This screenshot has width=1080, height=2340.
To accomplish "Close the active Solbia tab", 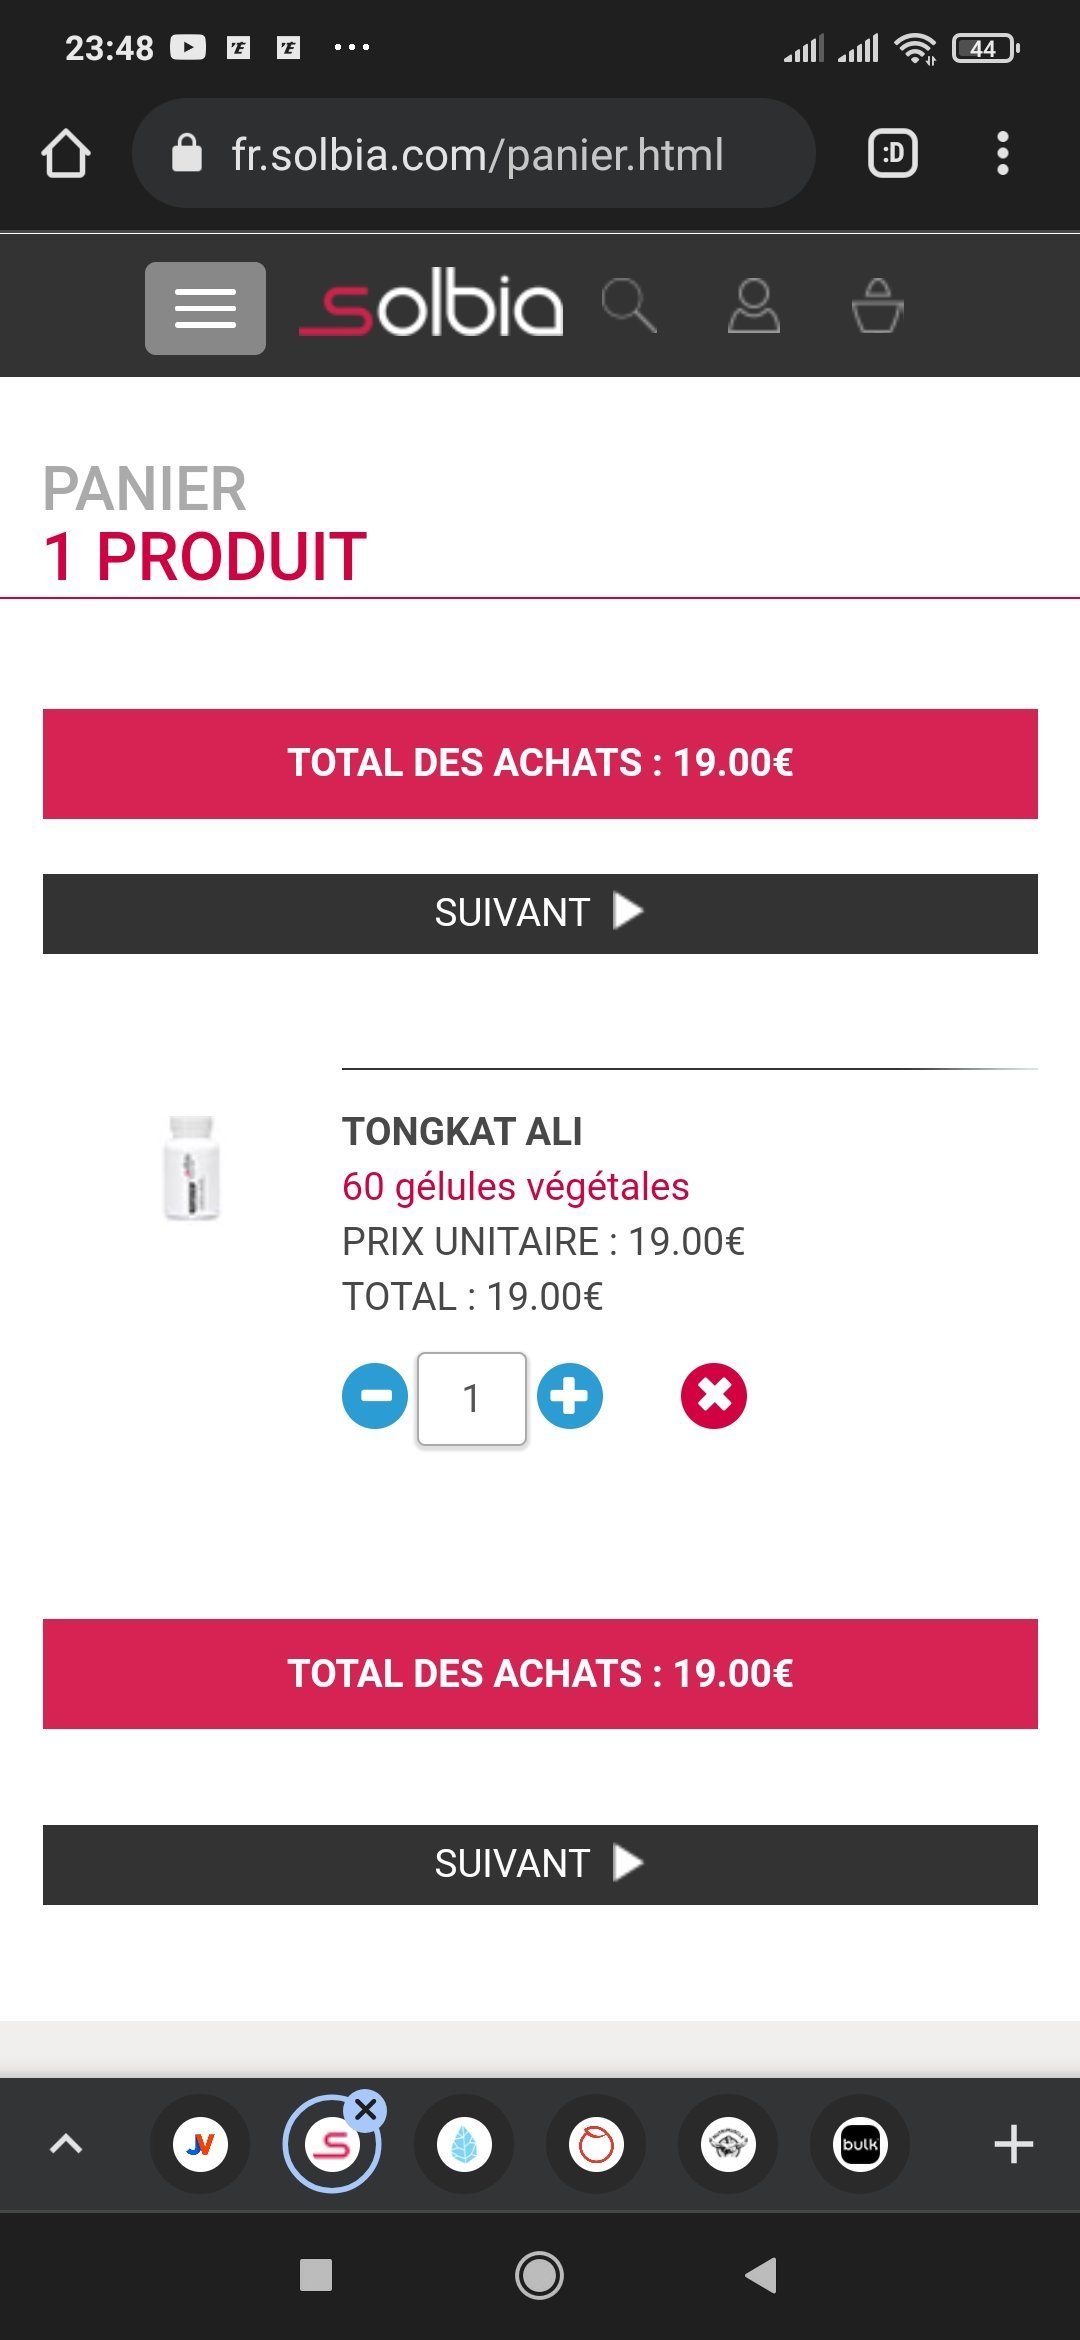I will [366, 2110].
